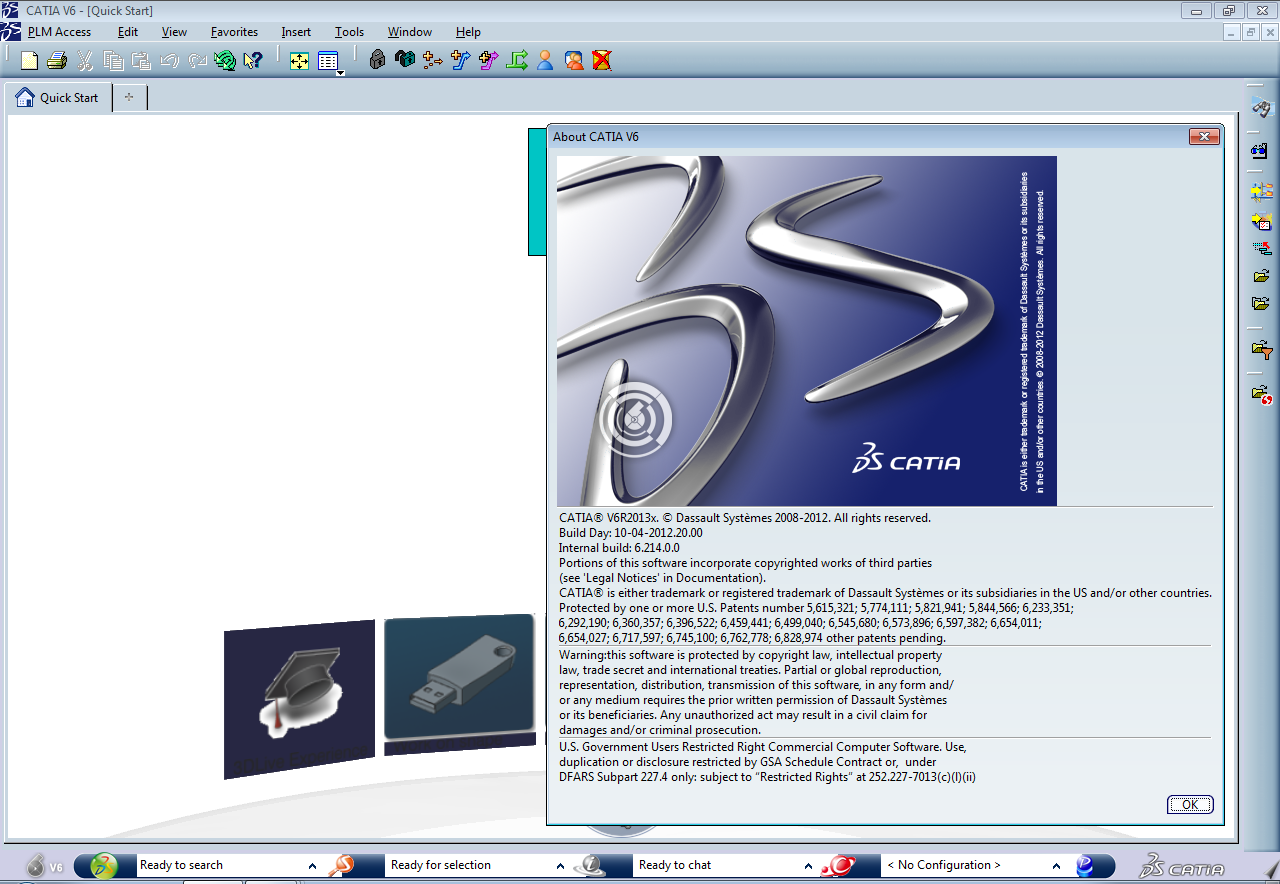This screenshot has height=884, width=1280.
Task: Click the single open-folder icon in right toolbar
Action: (1261, 276)
